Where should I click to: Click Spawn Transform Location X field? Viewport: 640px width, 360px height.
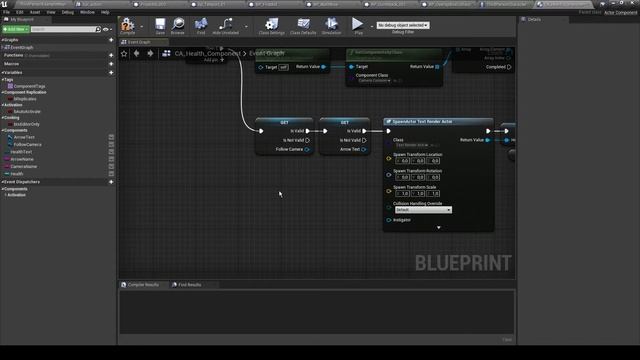click(x=402, y=161)
